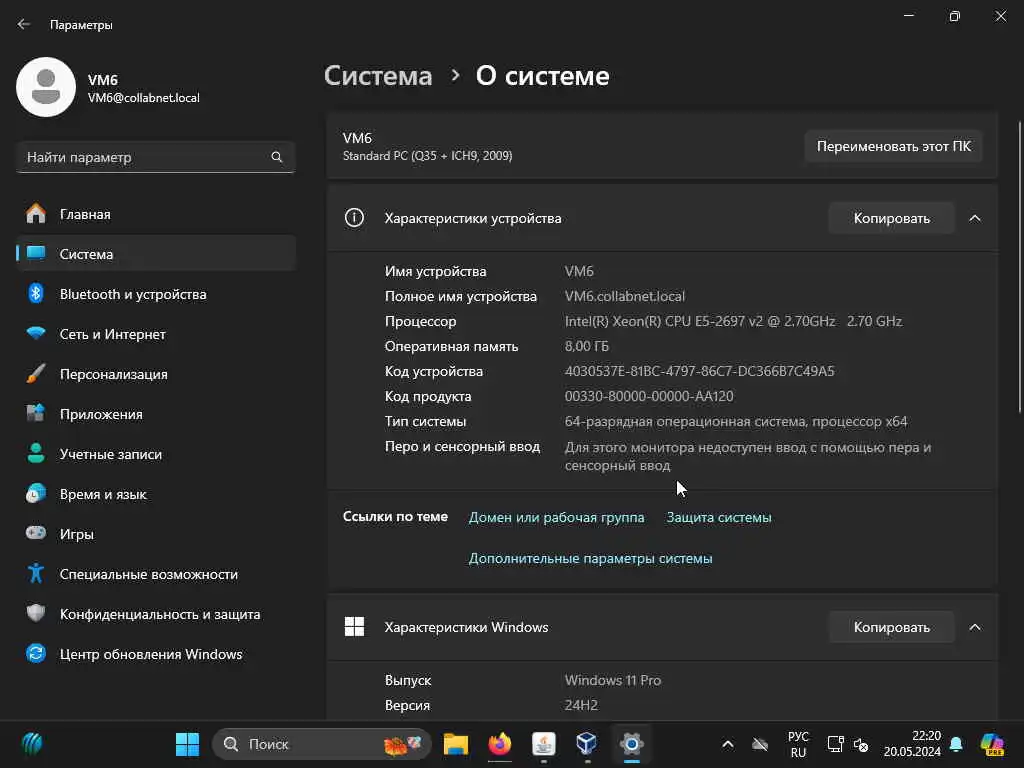The height and width of the screenshot is (768, 1024).
Task: Switch input language РУС RU
Action: coord(798,744)
